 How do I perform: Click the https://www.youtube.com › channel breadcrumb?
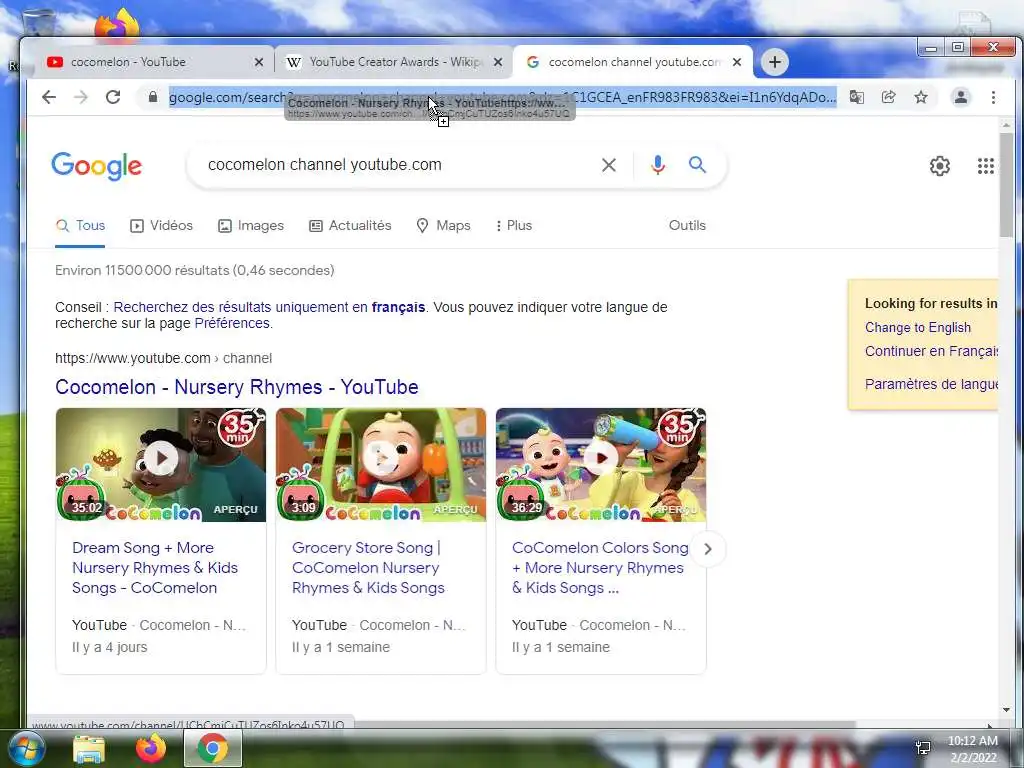coord(163,359)
